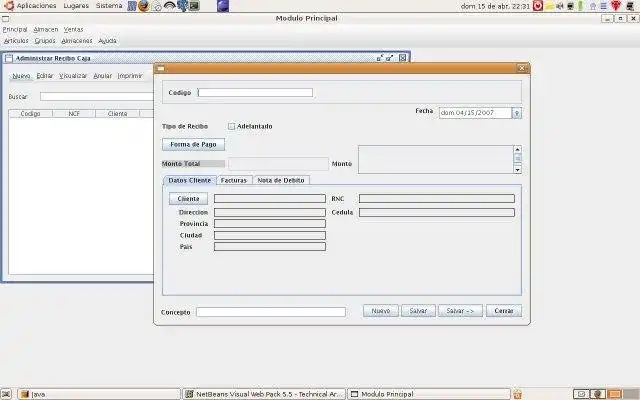Open the Lugares menu in top panel
The height and width of the screenshot is (400, 640).
click(76, 6)
